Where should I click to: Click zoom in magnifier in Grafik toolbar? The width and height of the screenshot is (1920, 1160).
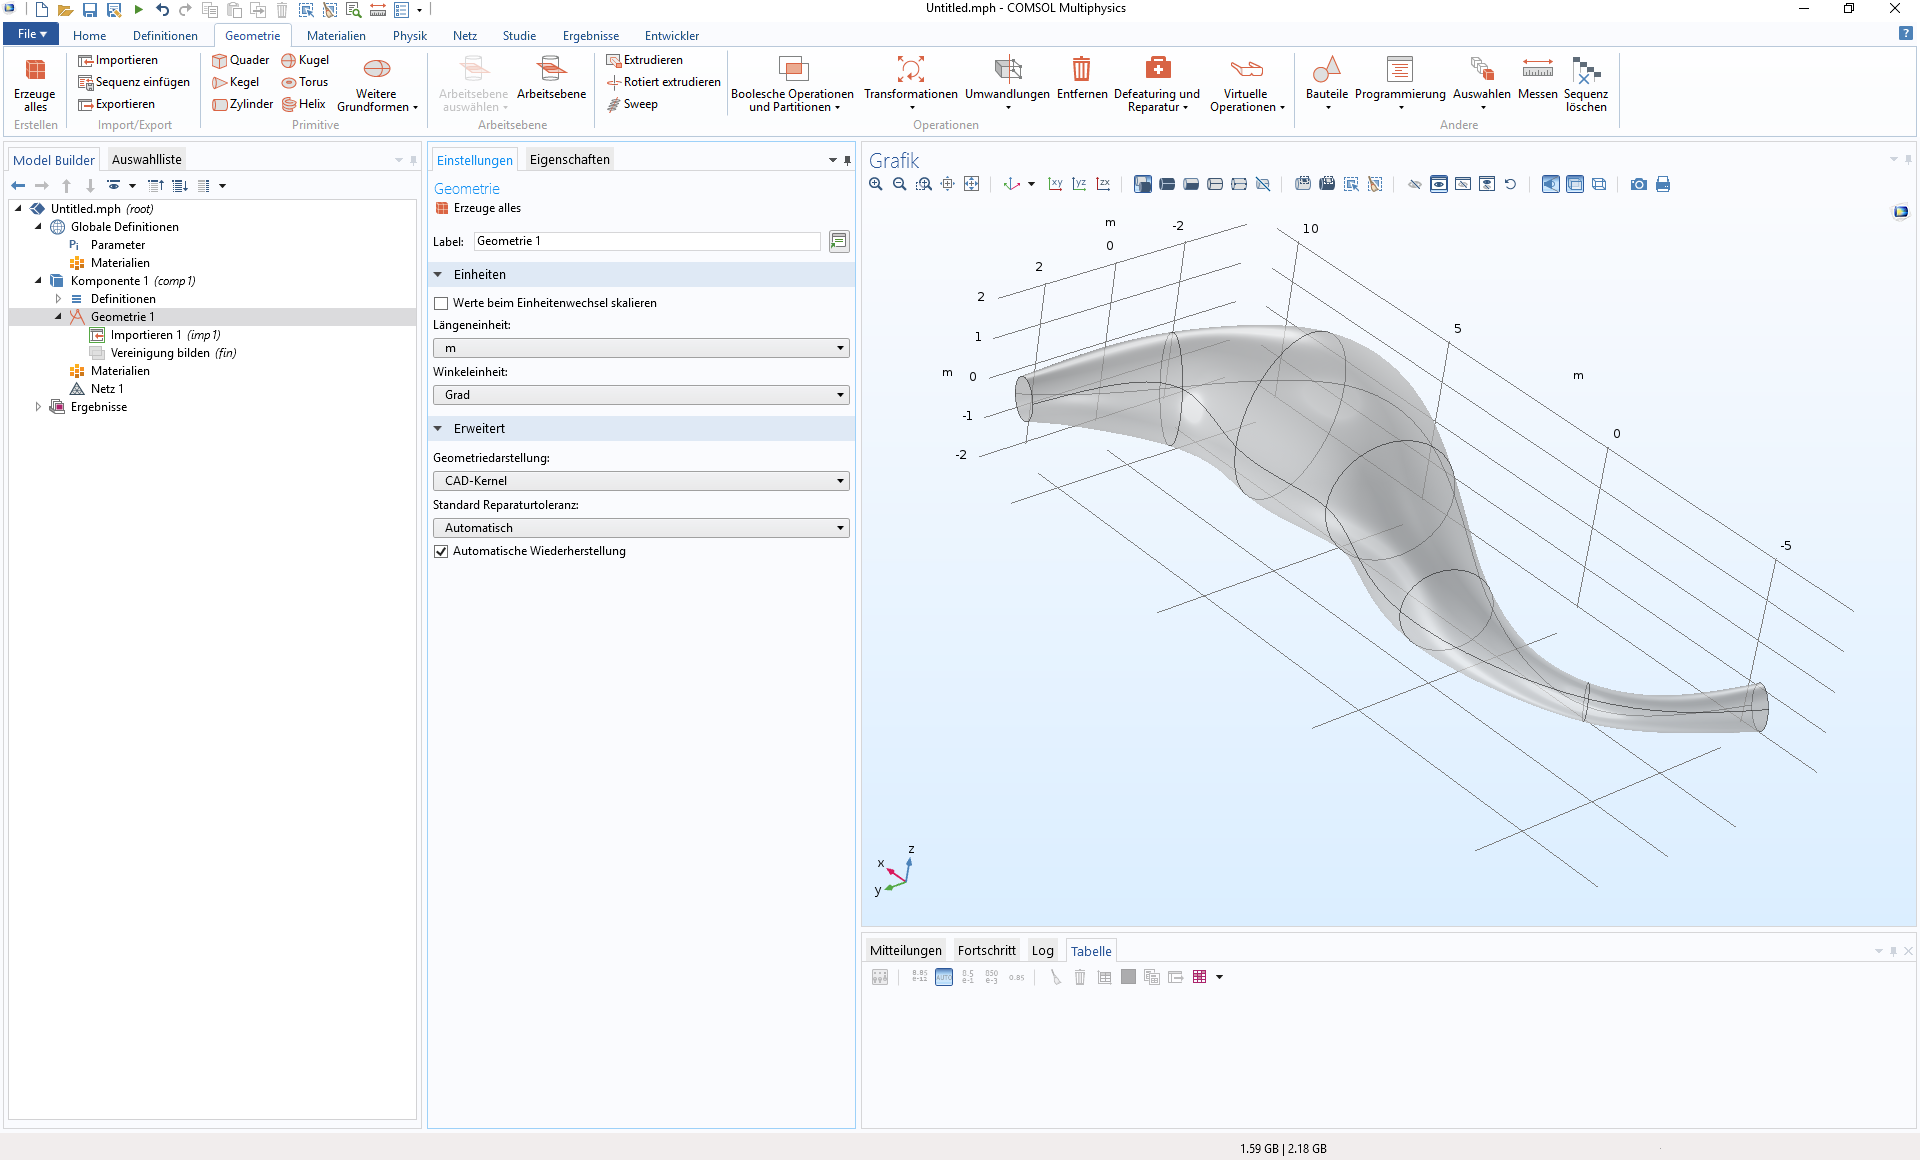(876, 184)
